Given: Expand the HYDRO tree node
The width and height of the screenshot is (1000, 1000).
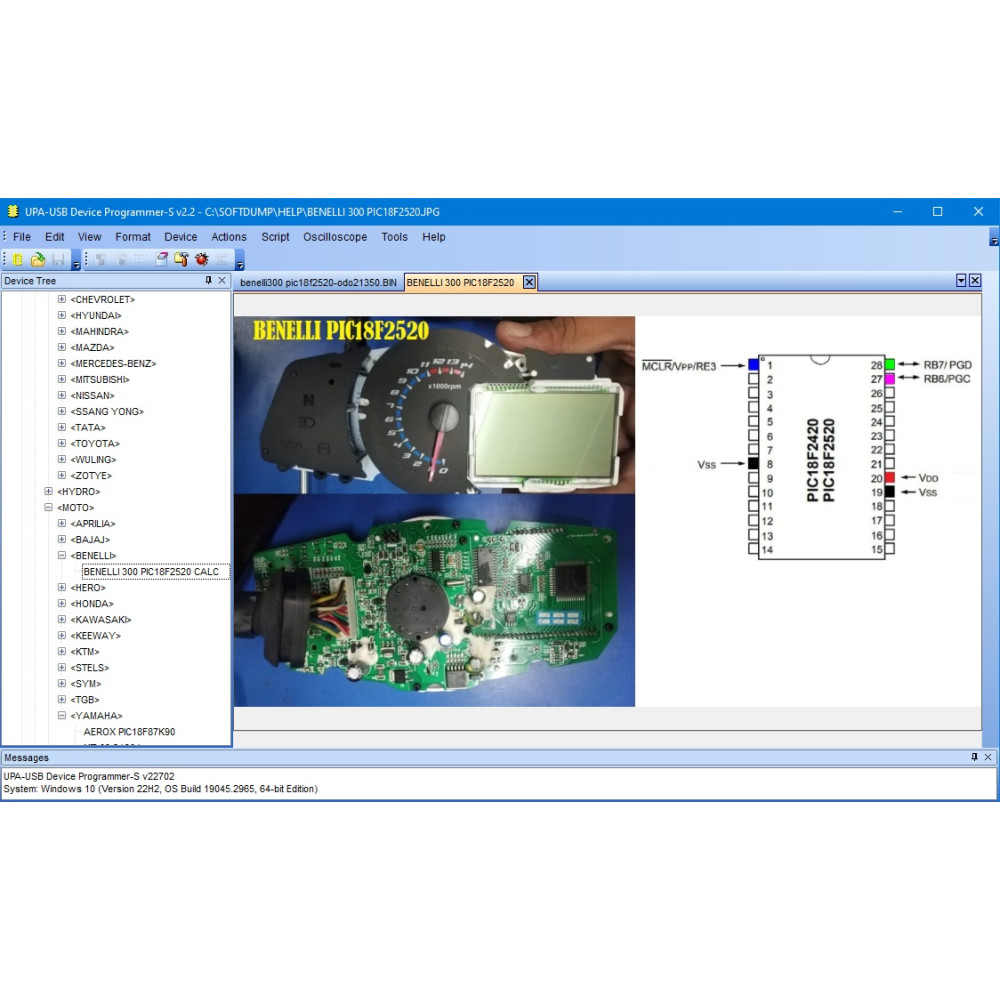Looking at the screenshot, I should coord(48,491).
